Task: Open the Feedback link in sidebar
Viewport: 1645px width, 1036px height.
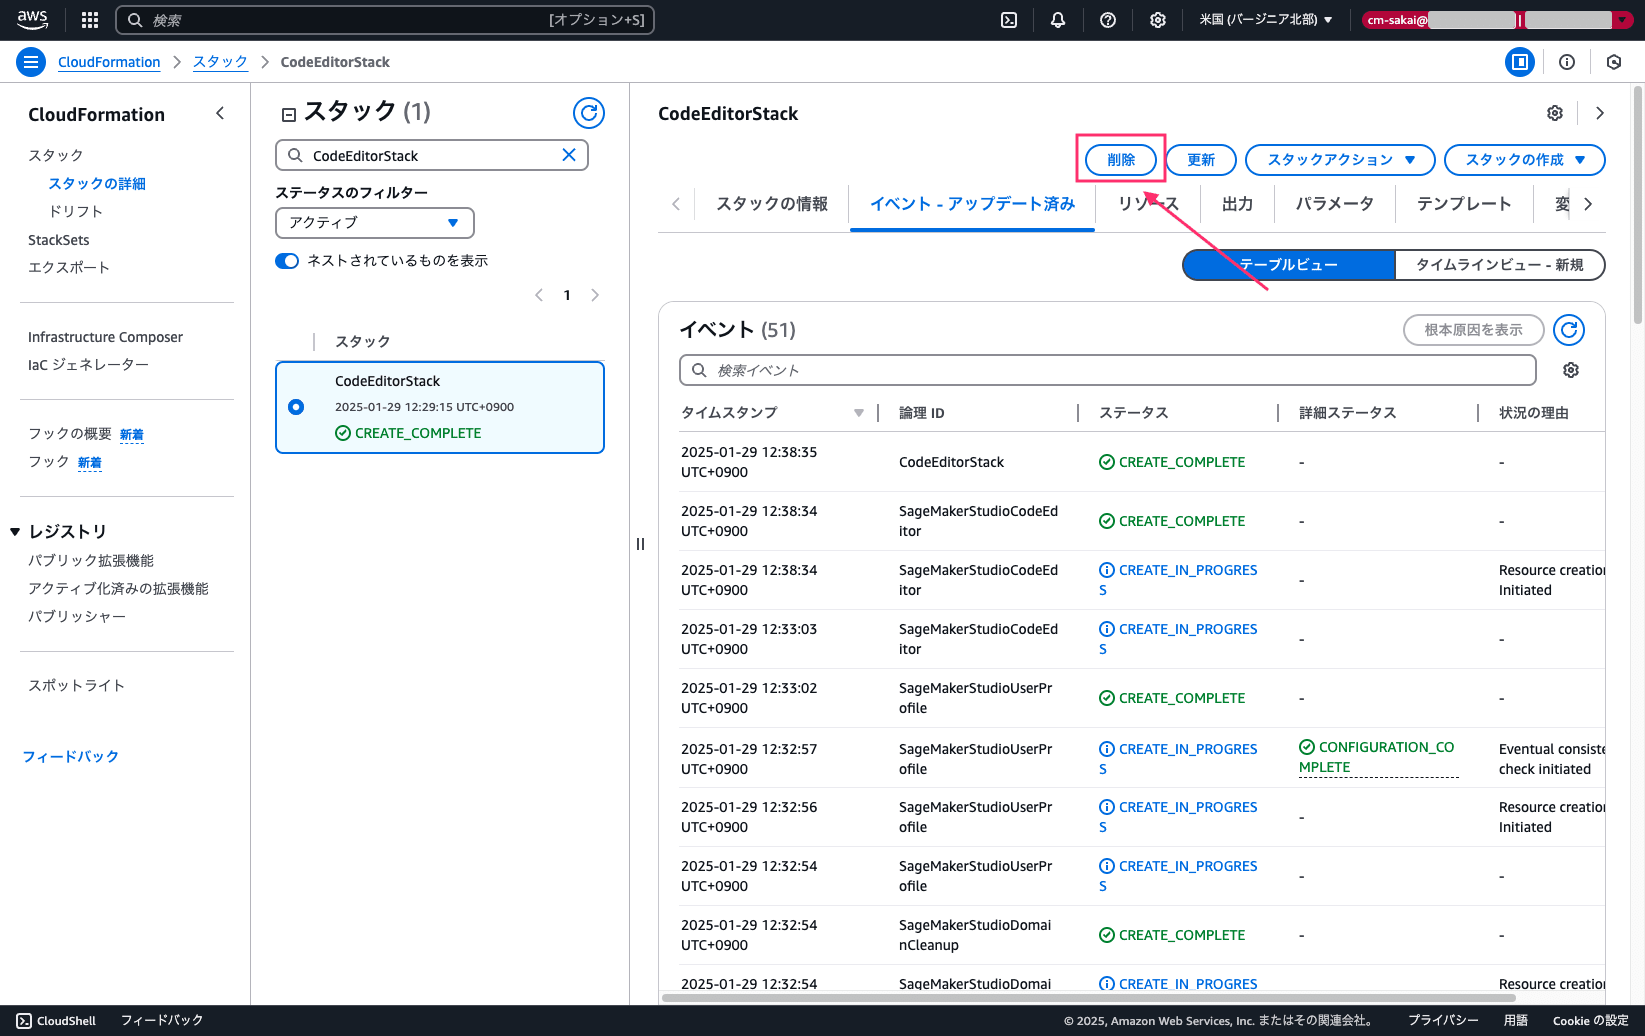Action: pos(71,756)
